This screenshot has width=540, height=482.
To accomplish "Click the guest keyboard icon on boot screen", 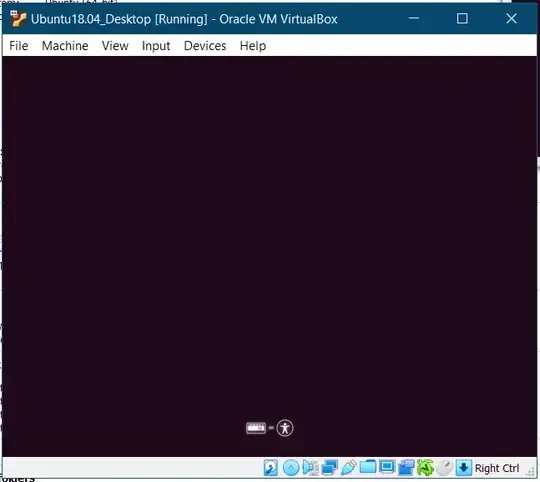I will tap(256, 428).
